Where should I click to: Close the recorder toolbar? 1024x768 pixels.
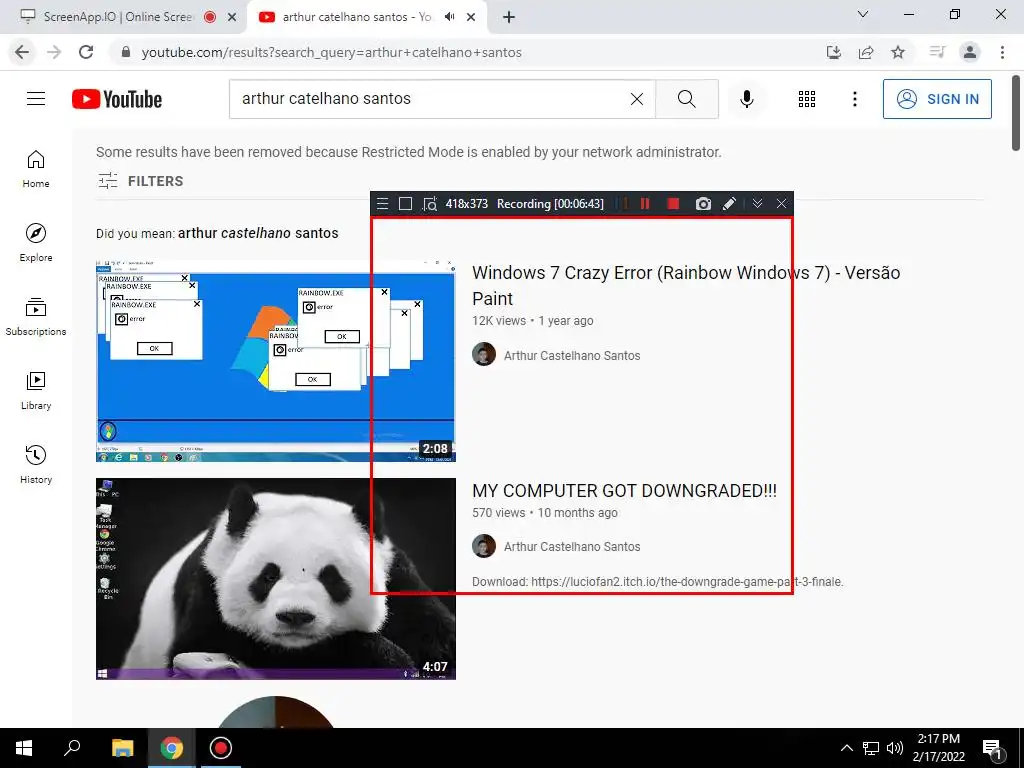point(781,204)
